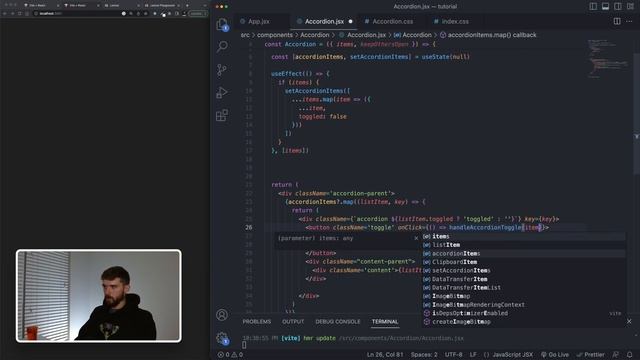The width and height of the screenshot is (640, 360).
Task: Click errors and warnings status indicator
Action: click(x=231, y=355)
